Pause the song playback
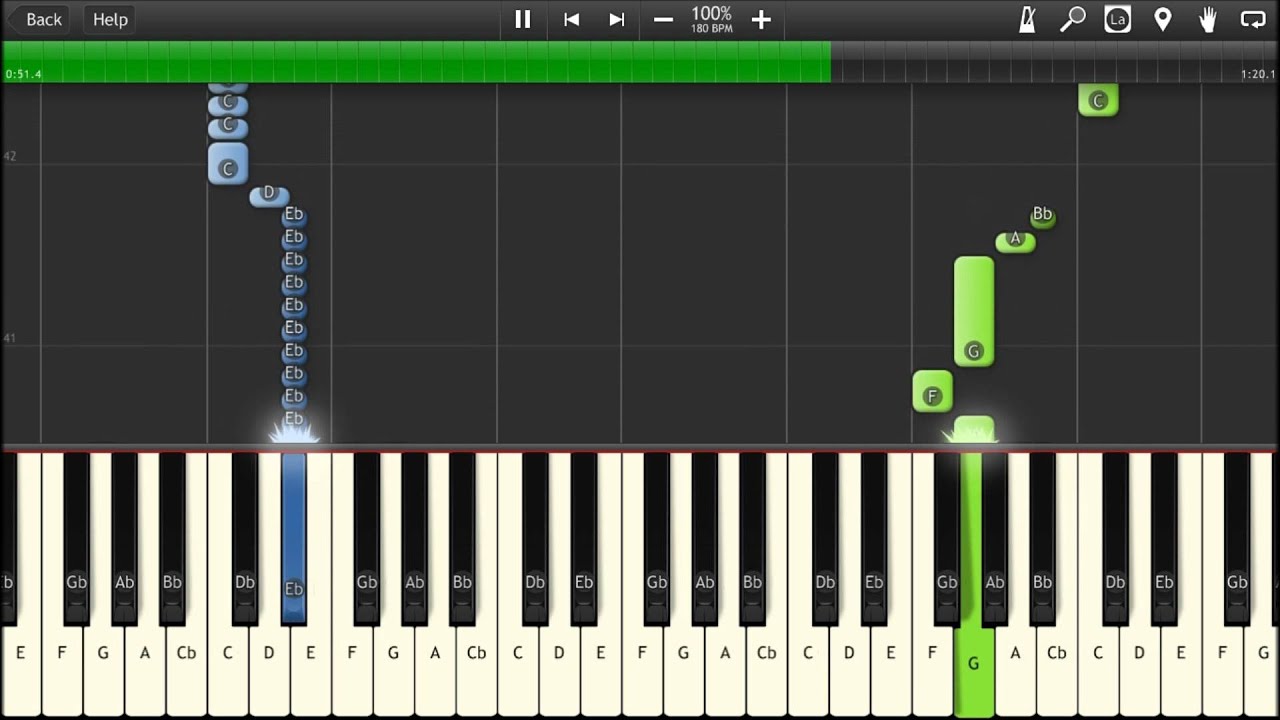The image size is (1280, 720). pyautogui.click(x=522, y=19)
